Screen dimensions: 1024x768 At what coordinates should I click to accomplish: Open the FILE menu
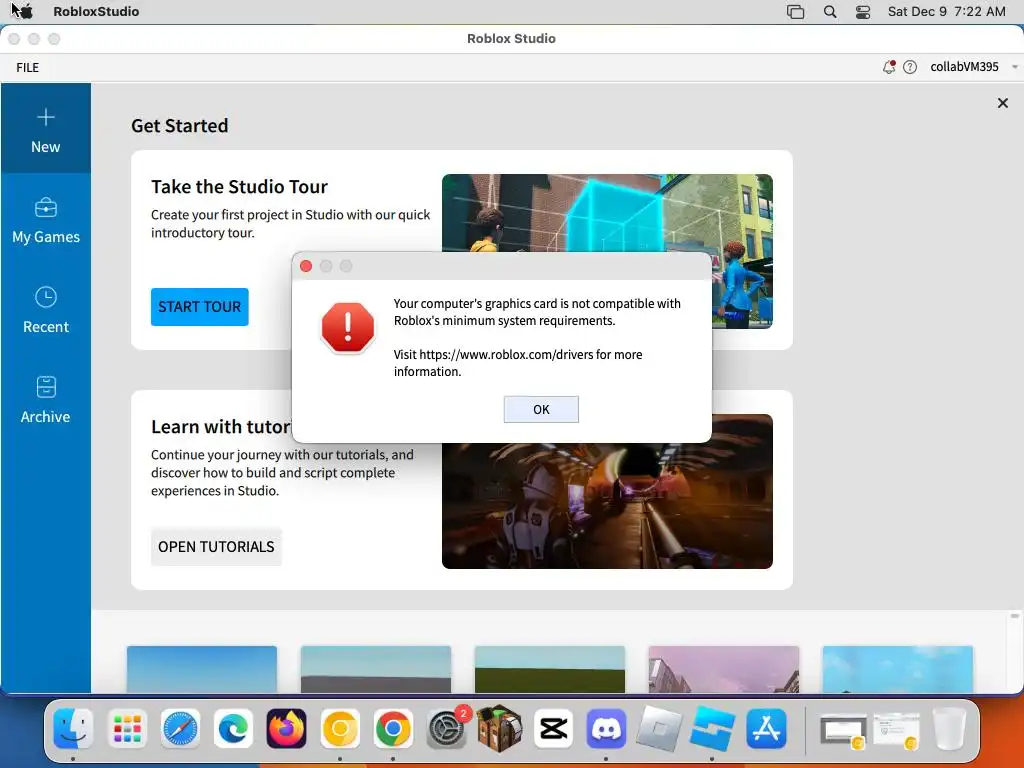pos(27,67)
